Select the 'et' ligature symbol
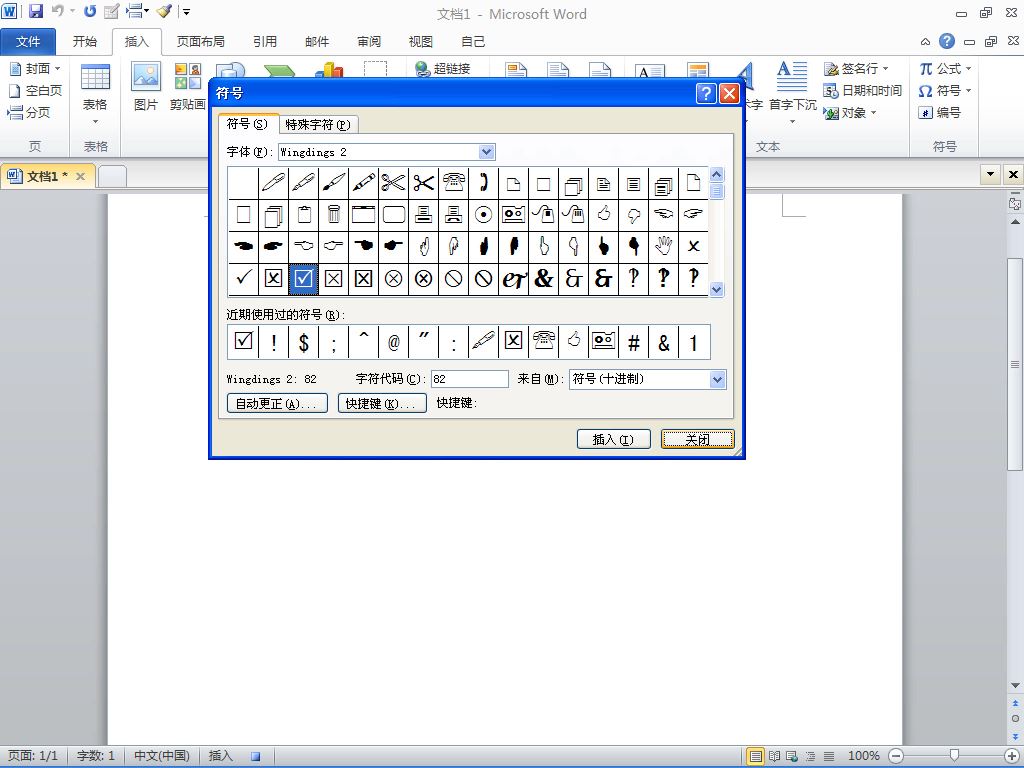Screen dimensions: 1024x768 click(513, 278)
